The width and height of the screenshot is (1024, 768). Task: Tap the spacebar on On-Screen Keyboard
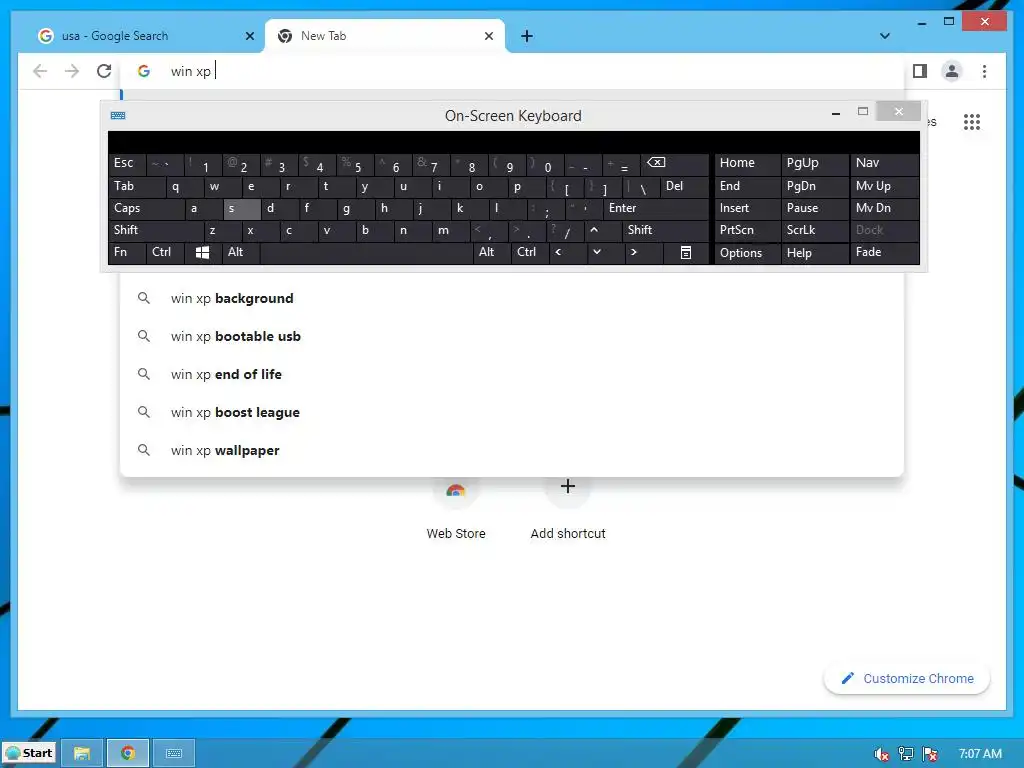click(x=366, y=252)
